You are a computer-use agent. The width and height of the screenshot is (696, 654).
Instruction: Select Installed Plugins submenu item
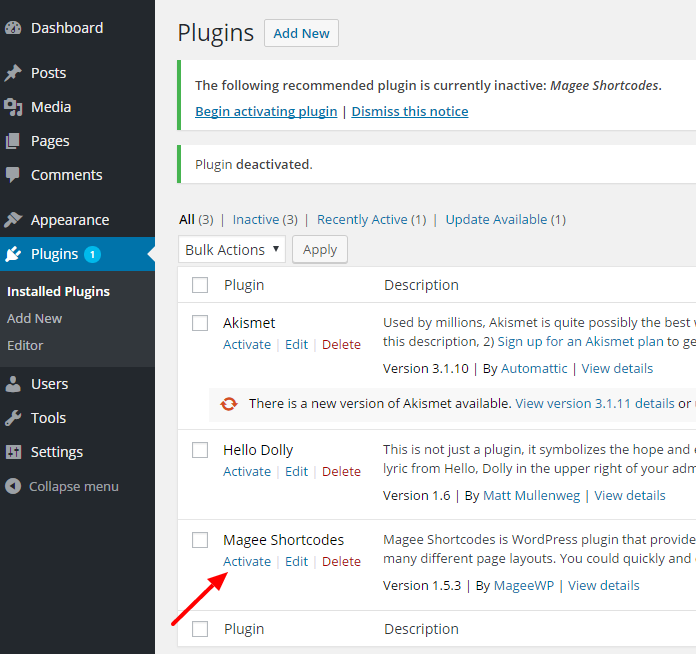point(58,291)
